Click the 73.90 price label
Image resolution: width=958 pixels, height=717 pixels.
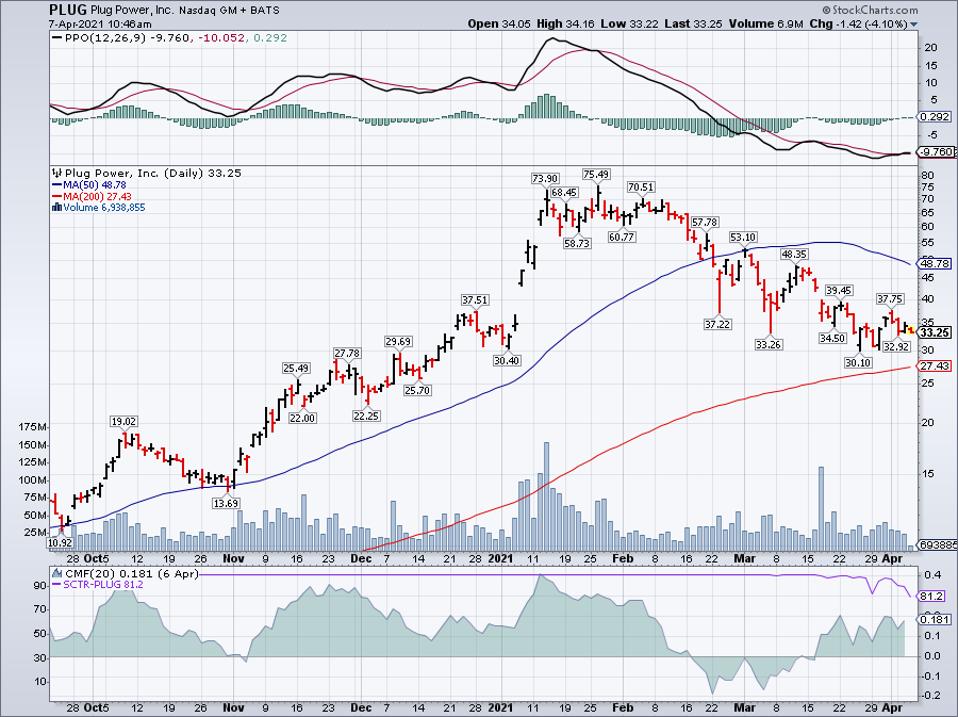point(545,178)
